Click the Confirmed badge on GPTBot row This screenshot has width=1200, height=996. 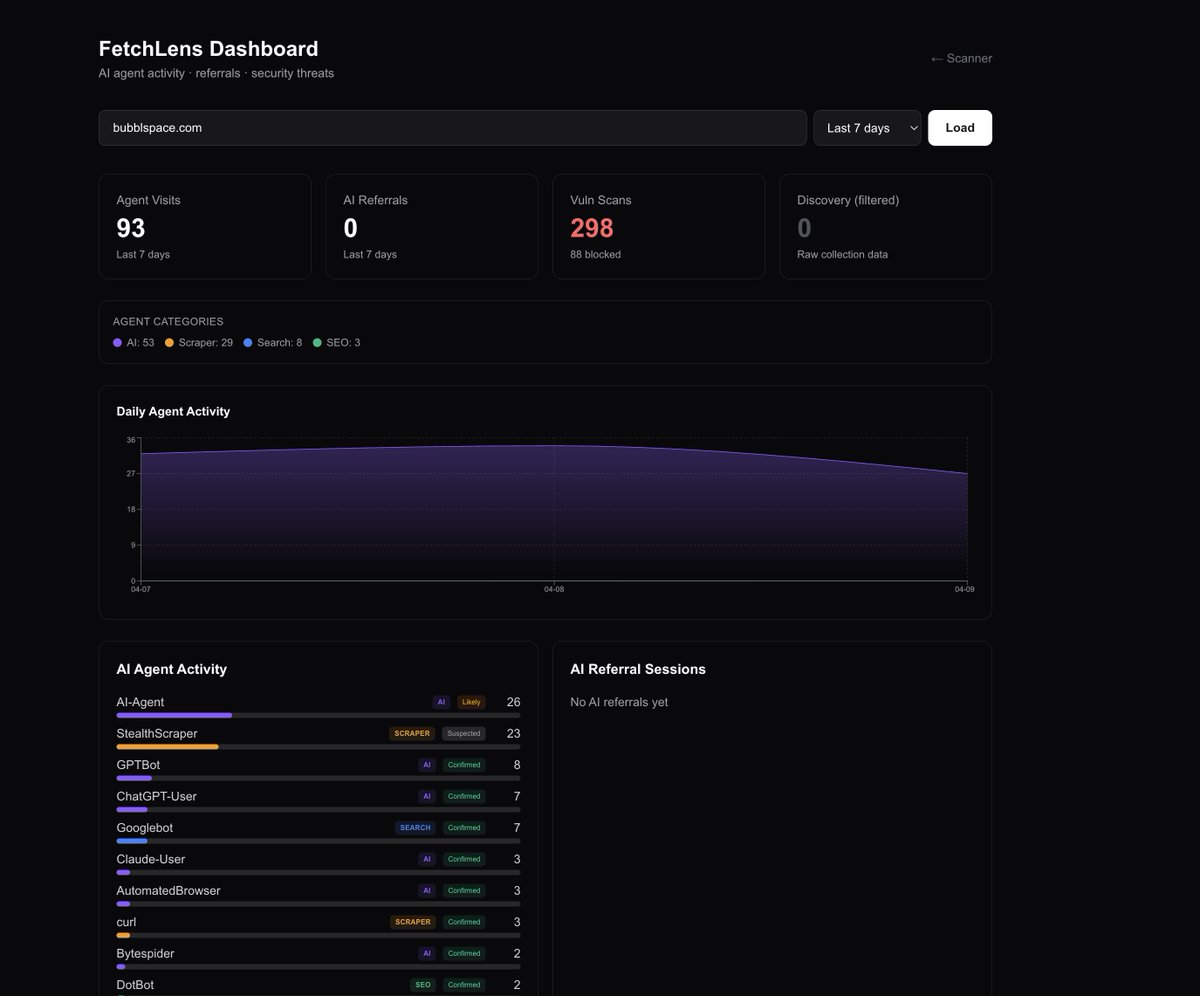464,765
